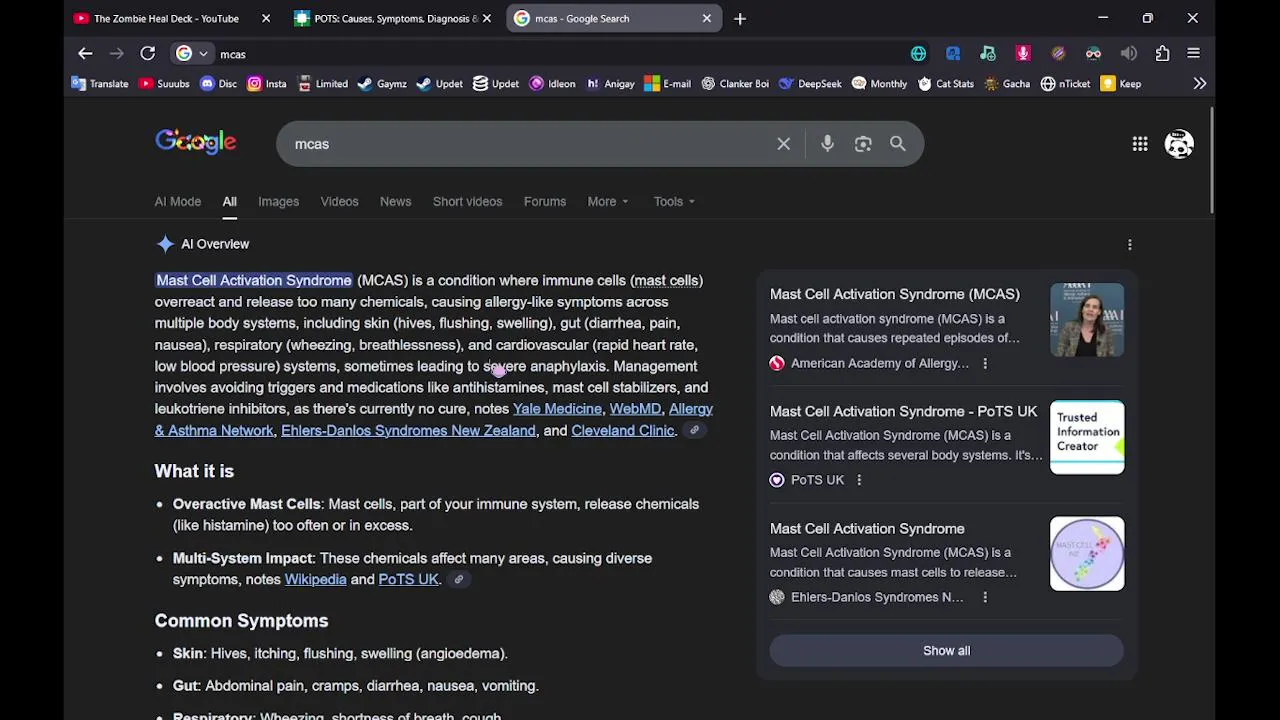Close the Zombie Heal Deck YouTube tab
Screen dimensions: 1280x720
pos(266,18)
